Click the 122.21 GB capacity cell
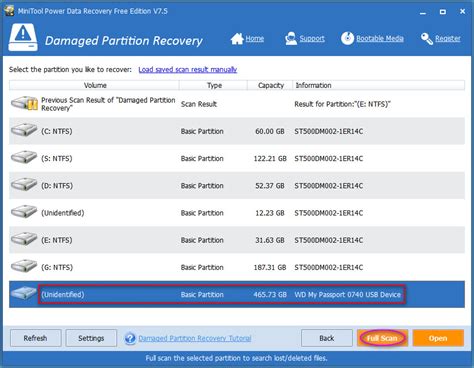 click(x=270, y=159)
